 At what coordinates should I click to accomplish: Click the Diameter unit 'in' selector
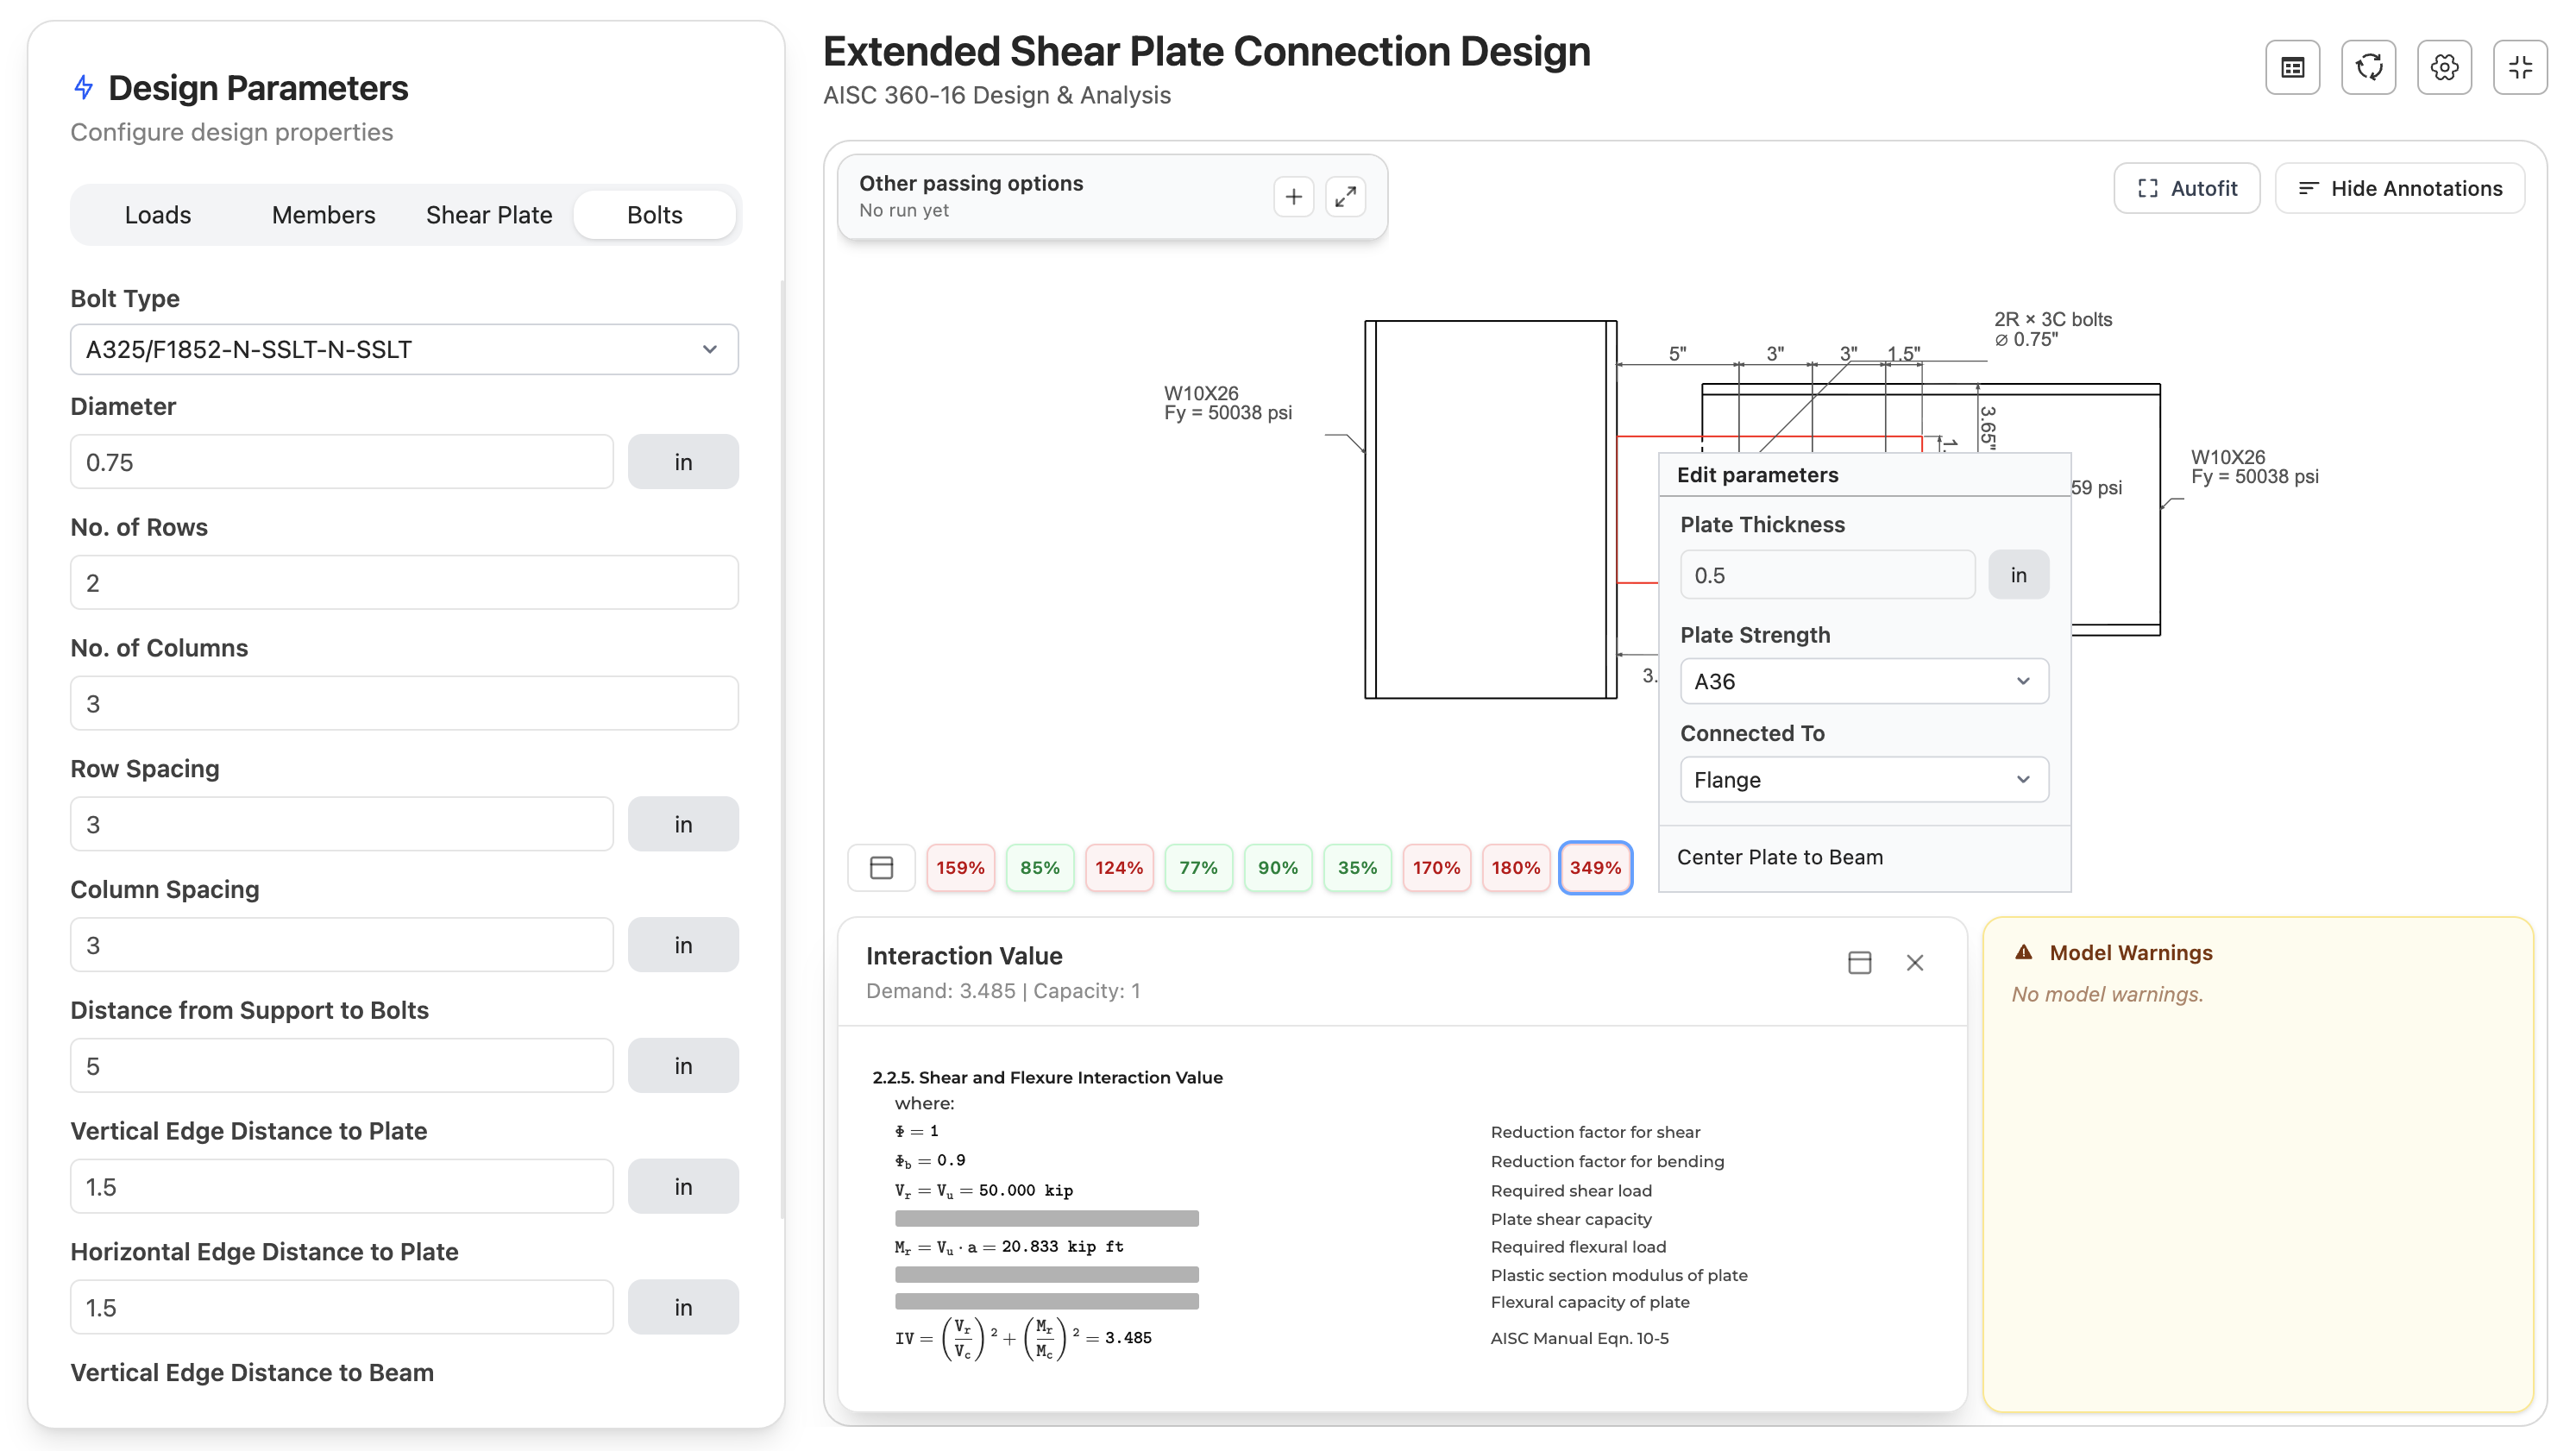[683, 462]
